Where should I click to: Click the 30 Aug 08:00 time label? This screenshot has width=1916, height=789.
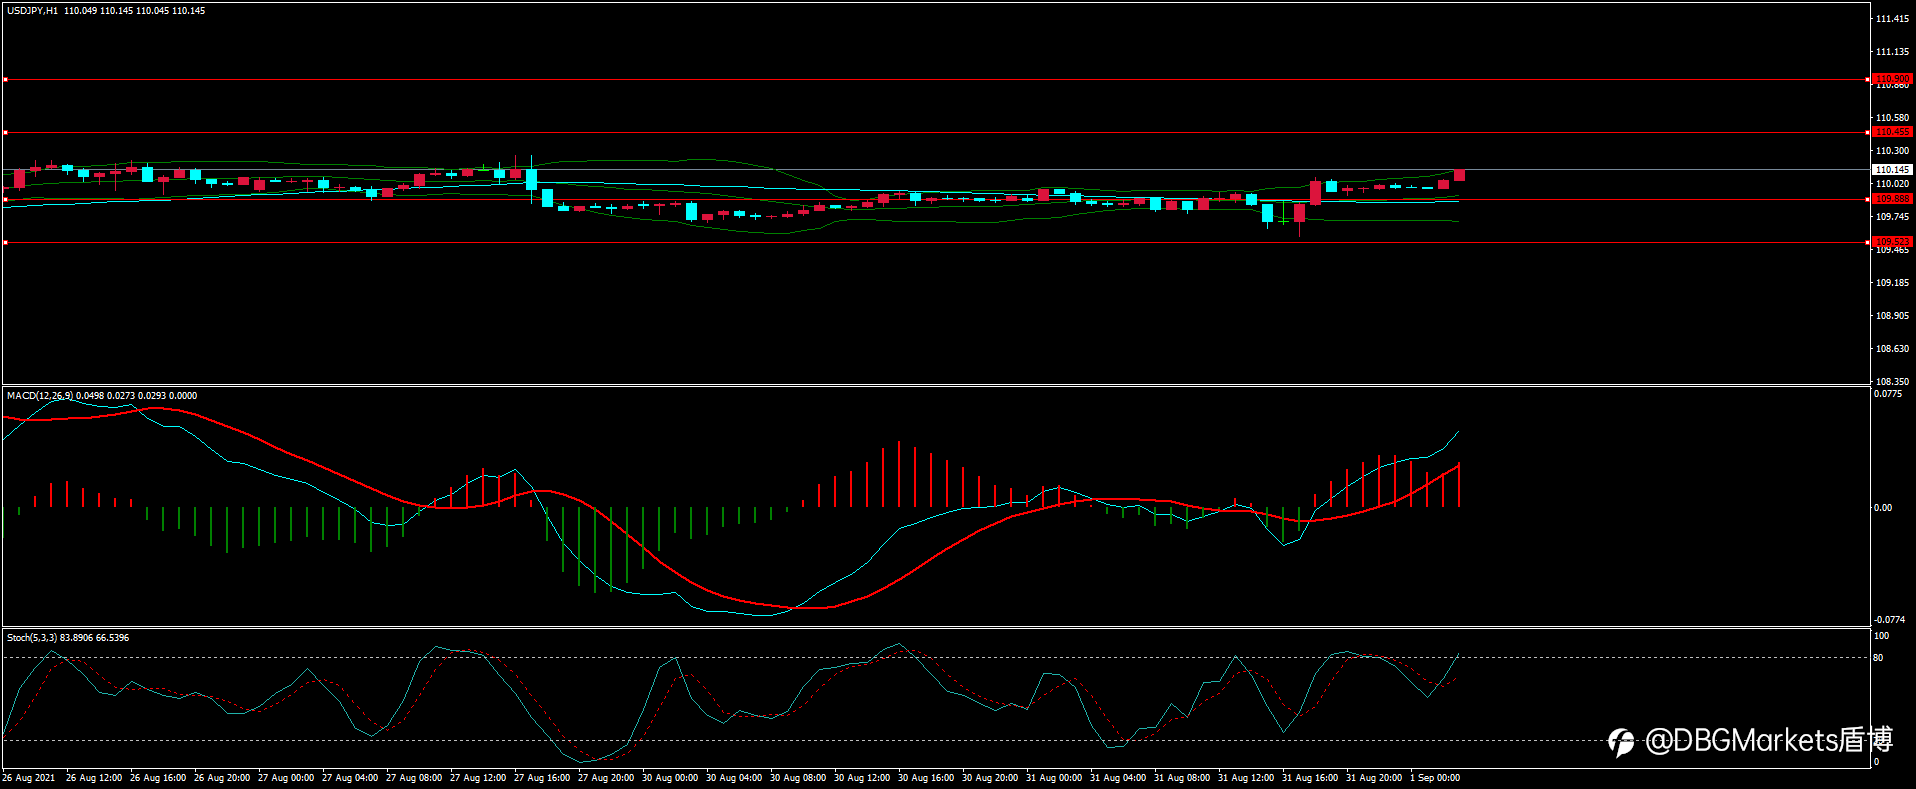(x=798, y=778)
